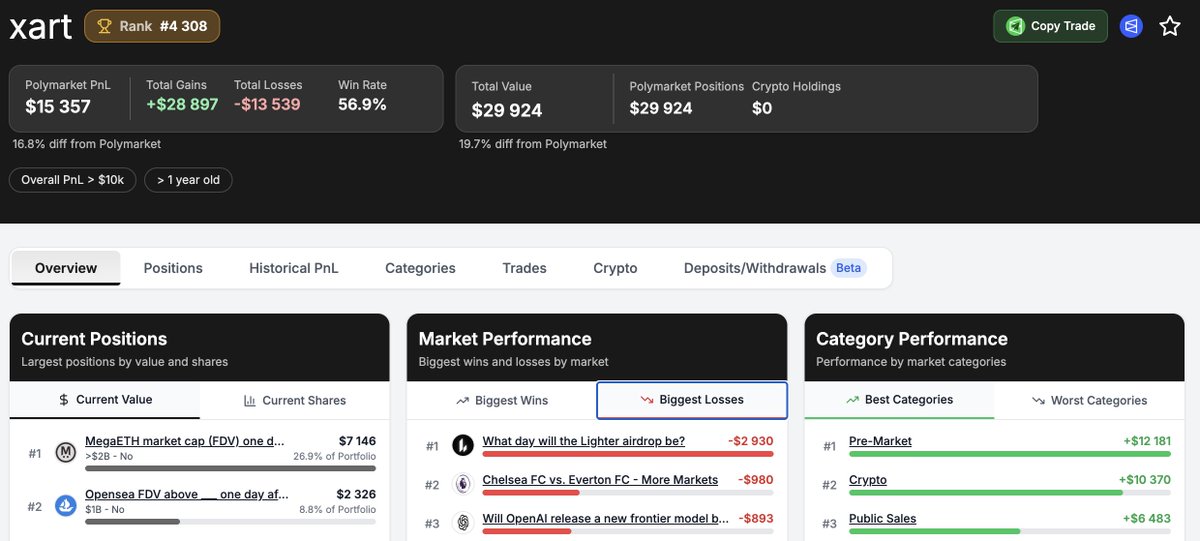Click the trophy icon in Rank badge
Screen dimensions: 1200x541
pos(103,26)
